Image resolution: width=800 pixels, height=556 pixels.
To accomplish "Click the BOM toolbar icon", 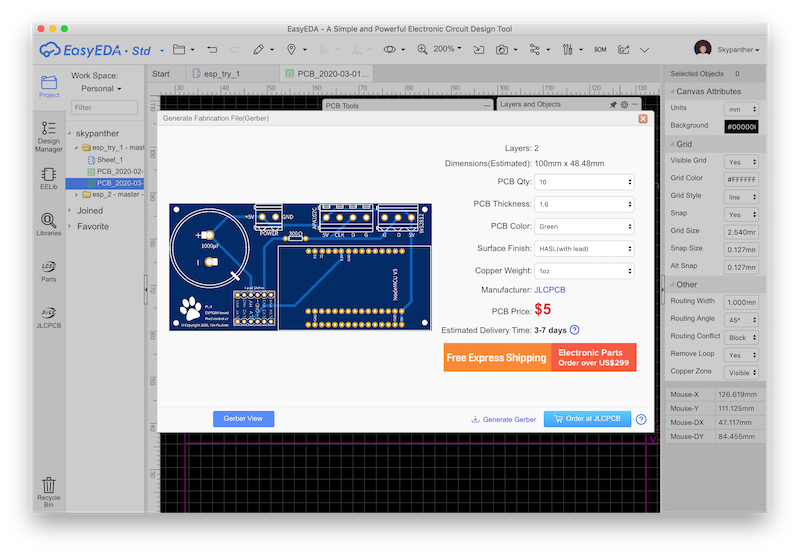I will 600,49.
